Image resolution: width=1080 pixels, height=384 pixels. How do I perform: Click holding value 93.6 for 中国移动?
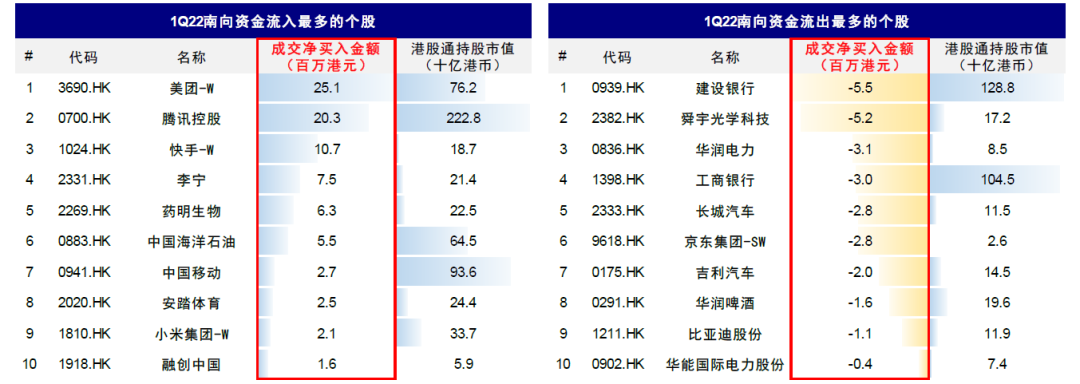pyautogui.click(x=463, y=273)
